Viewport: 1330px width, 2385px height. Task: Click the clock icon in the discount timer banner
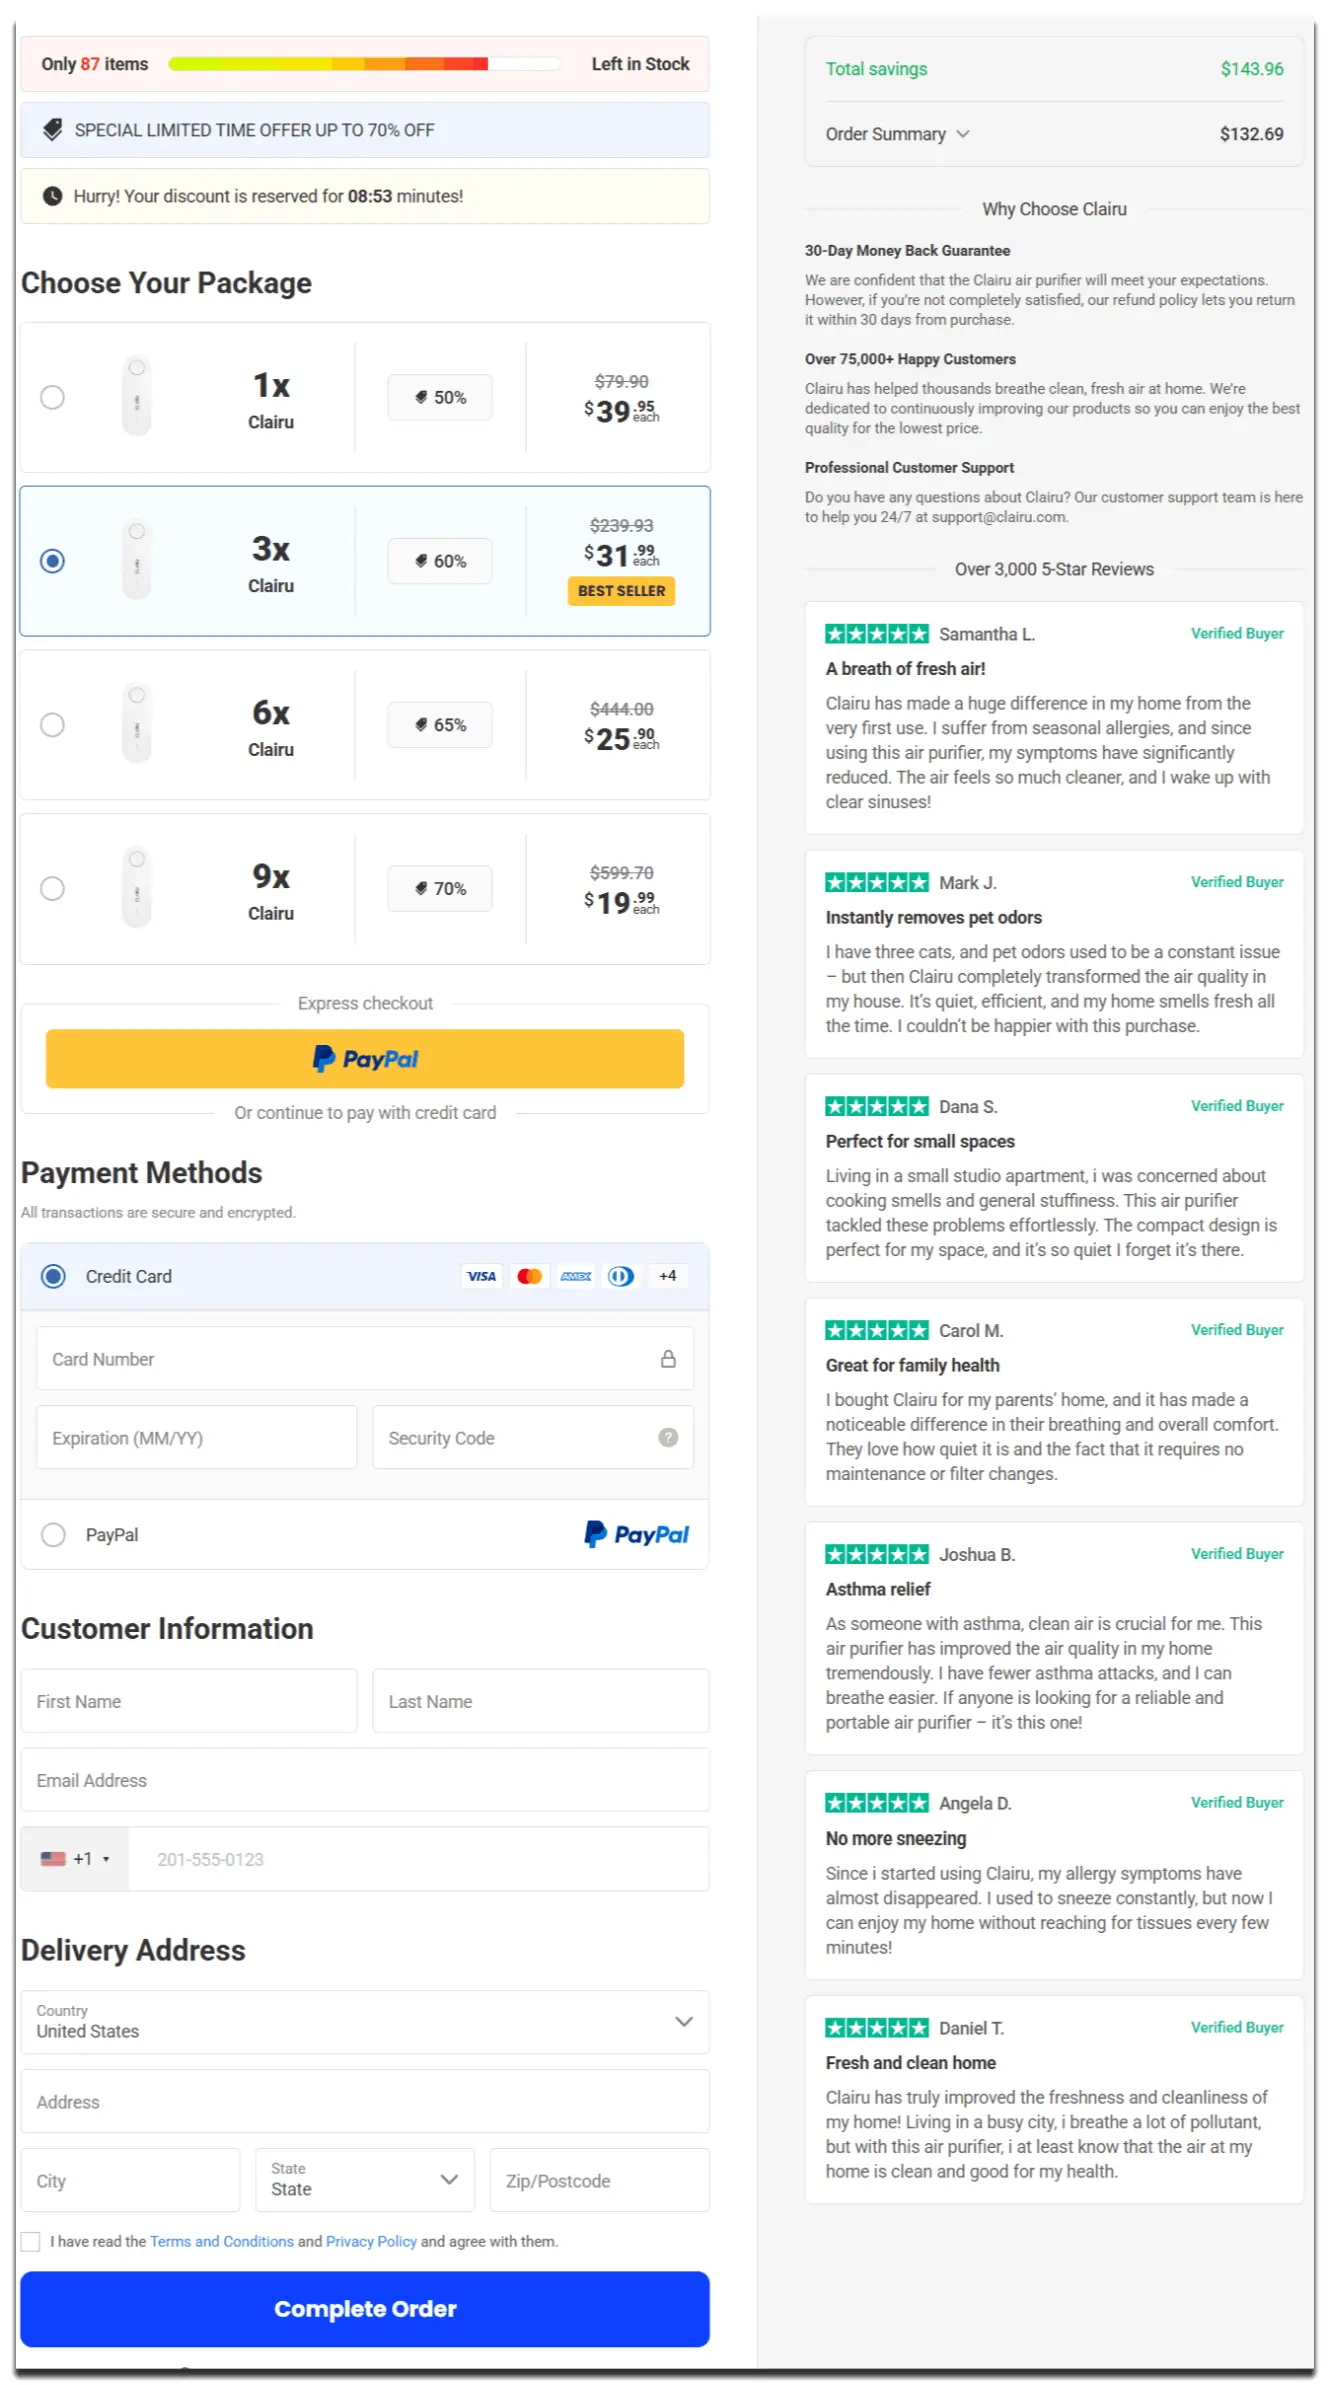tap(52, 196)
